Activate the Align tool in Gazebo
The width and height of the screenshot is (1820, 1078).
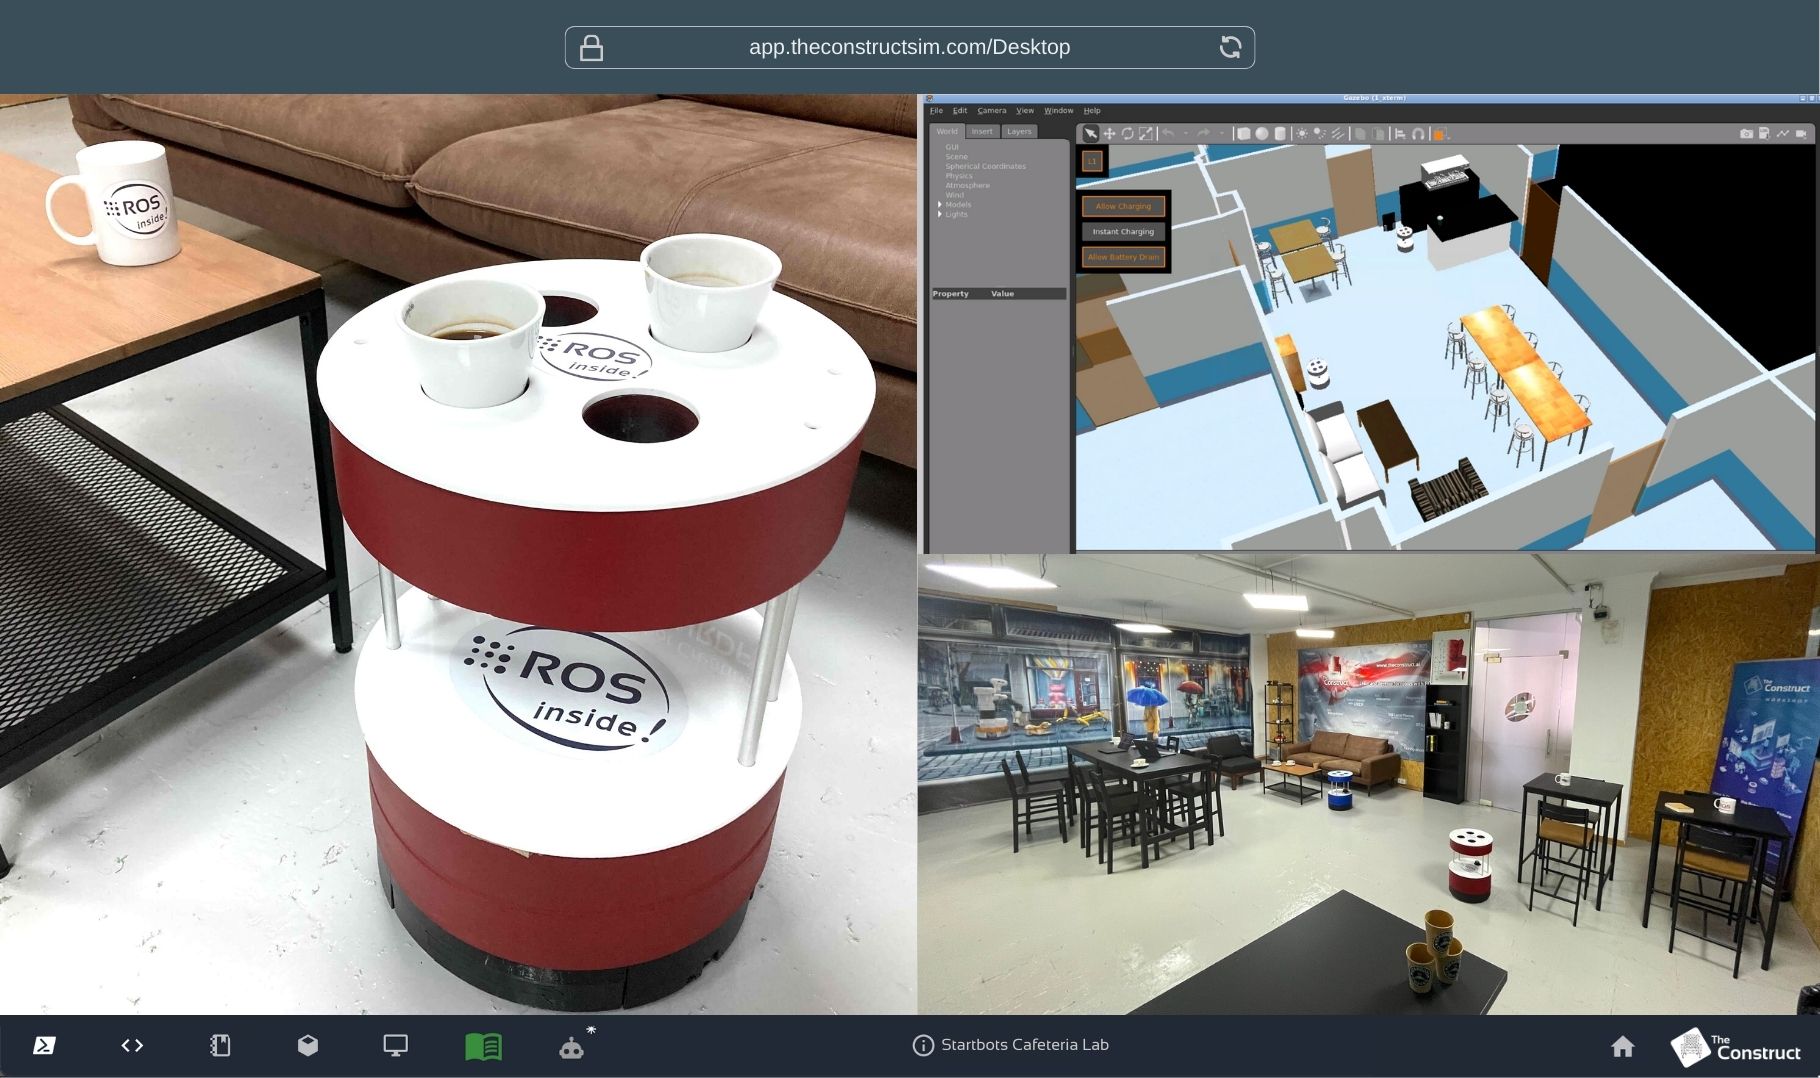(x=1400, y=134)
